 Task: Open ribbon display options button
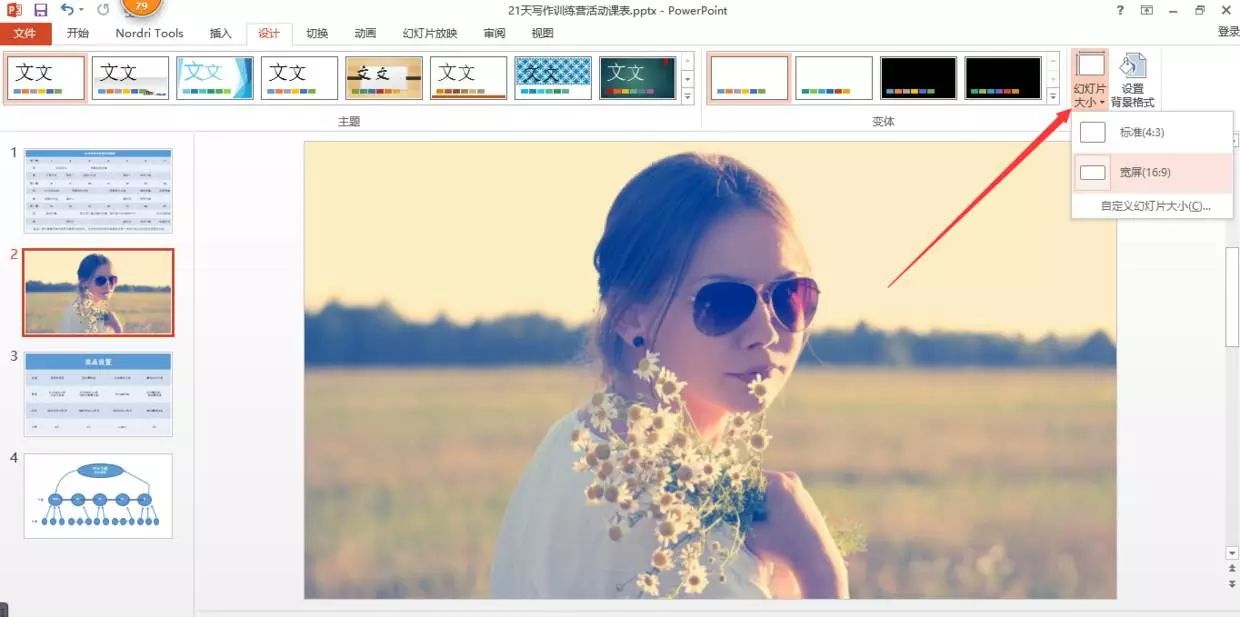click(1146, 10)
